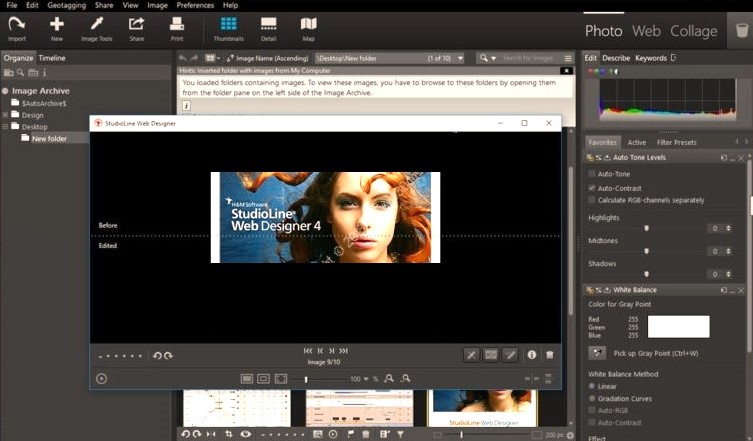Click the search icon in Organize panel
Screen dimensions: 753x441
pyautogui.click(x=20, y=73)
